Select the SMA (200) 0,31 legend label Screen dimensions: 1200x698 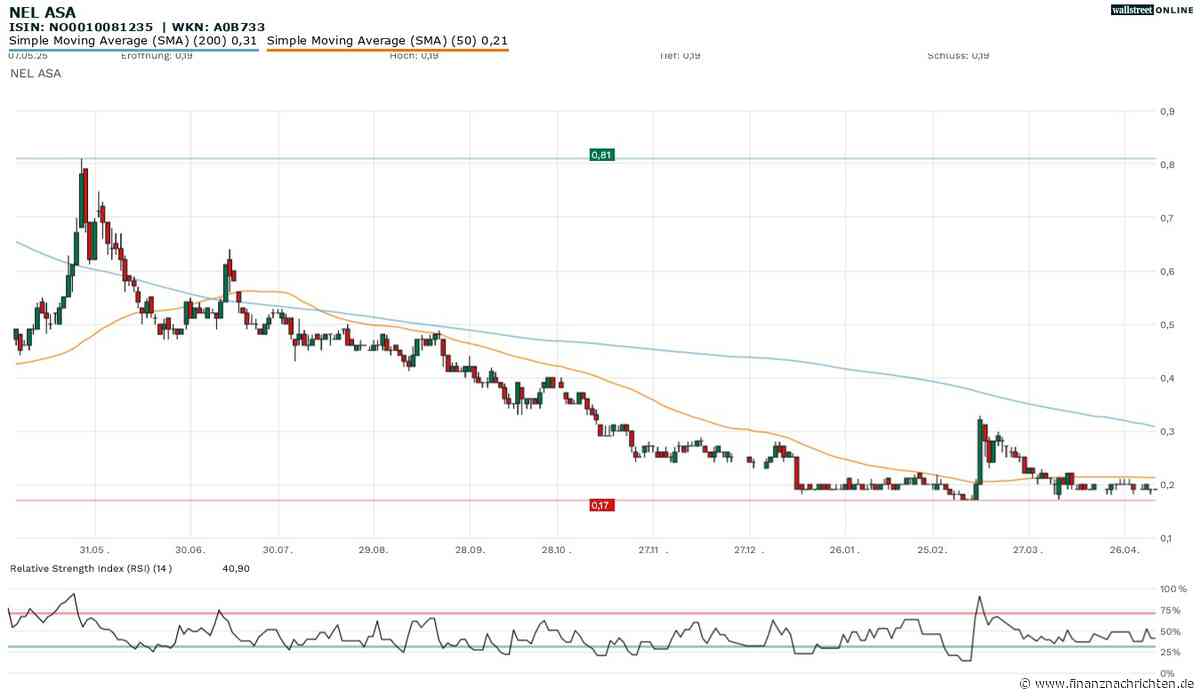click(x=133, y=40)
